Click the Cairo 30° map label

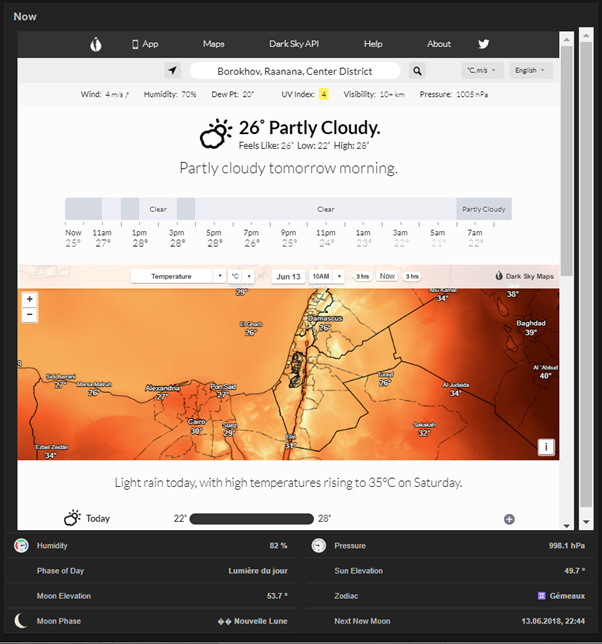pos(196,426)
